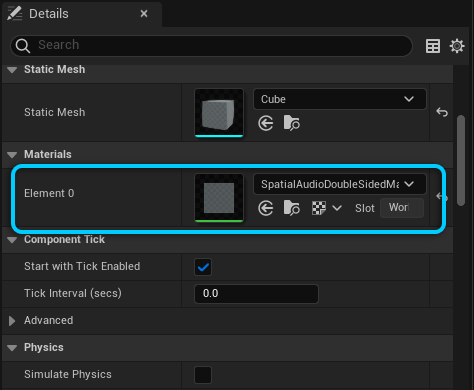474x390 pixels.
Task: Click the Cube mesh thumbnail
Action: click(x=219, y=113)
